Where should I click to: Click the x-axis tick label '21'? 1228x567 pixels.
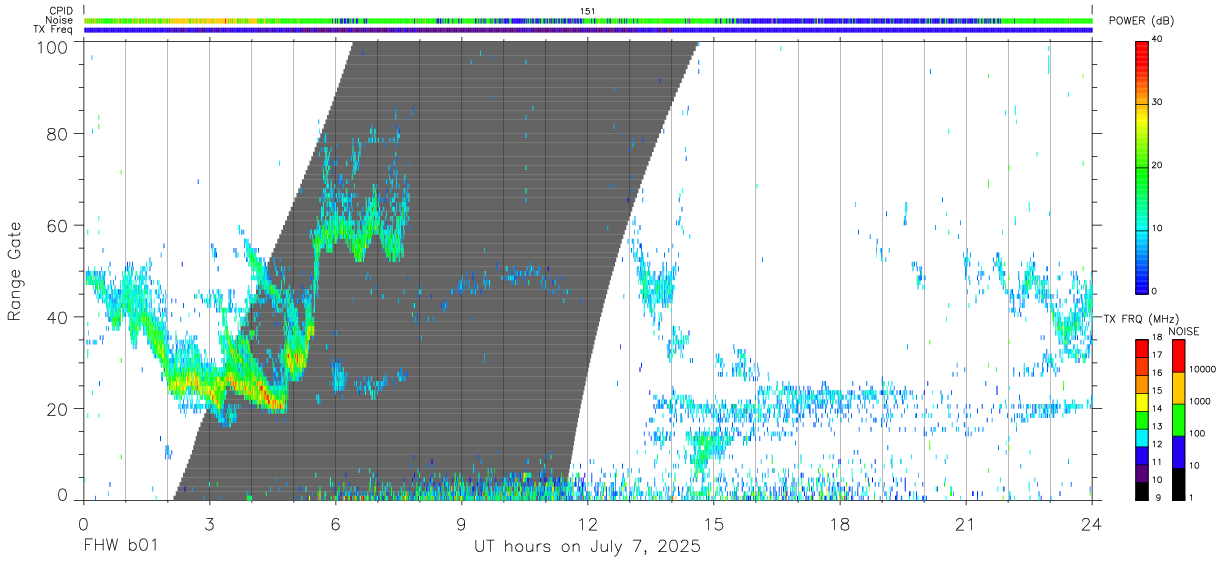[x=966, y=524]
